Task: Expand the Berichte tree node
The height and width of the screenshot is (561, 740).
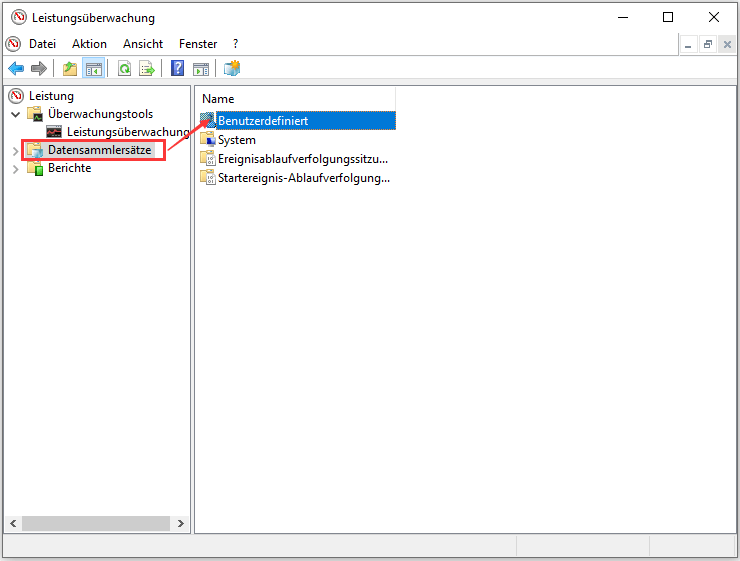Action: 15,169
